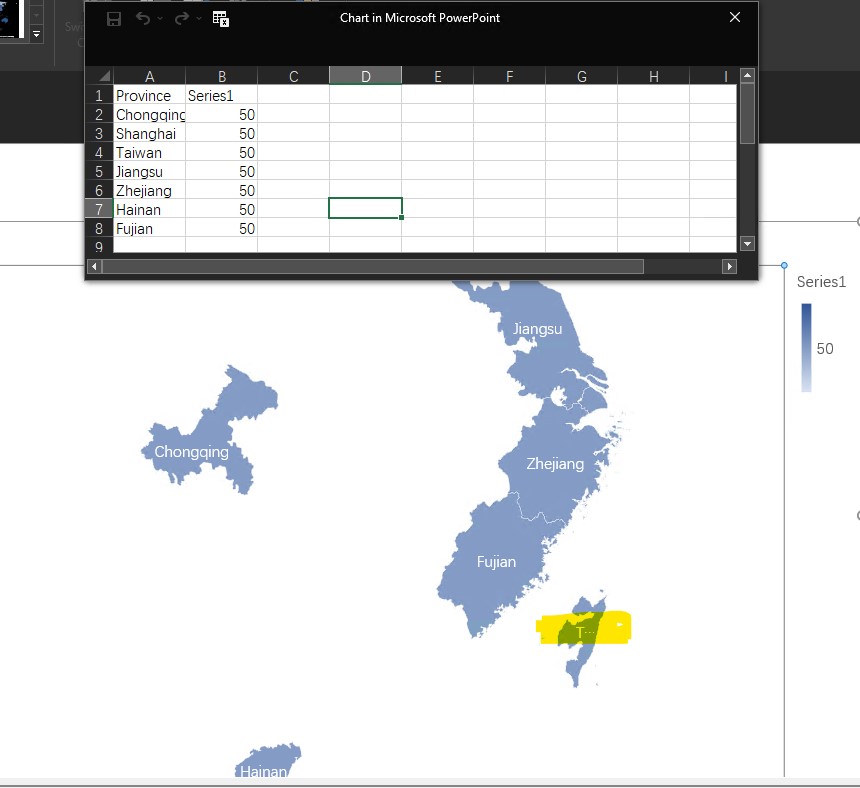Click the slide thumbnail in PowerPoint window
860x788 pixels.
(12, 19)
